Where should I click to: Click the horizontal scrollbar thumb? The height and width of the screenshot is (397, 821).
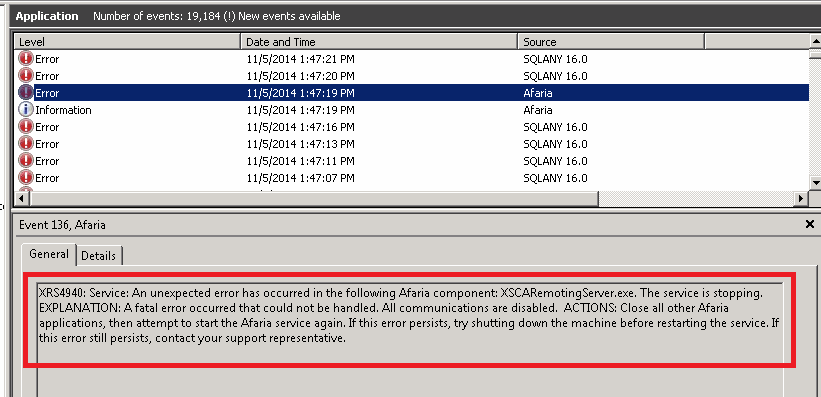tap(314, 199)
